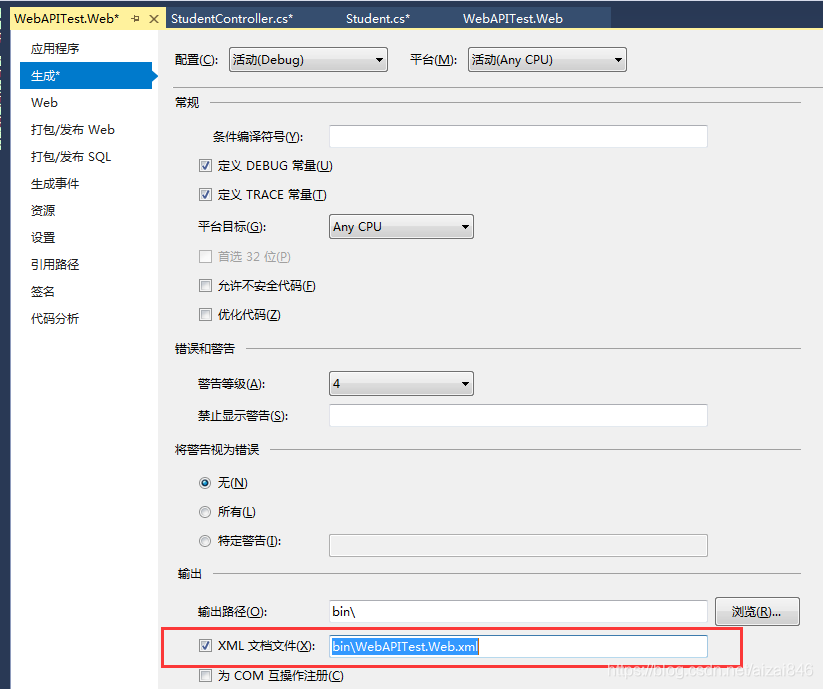This screenshot has height=689, width=823.
Task: Open the unmodified WebAPITest.Web tab
Action: 513,18
